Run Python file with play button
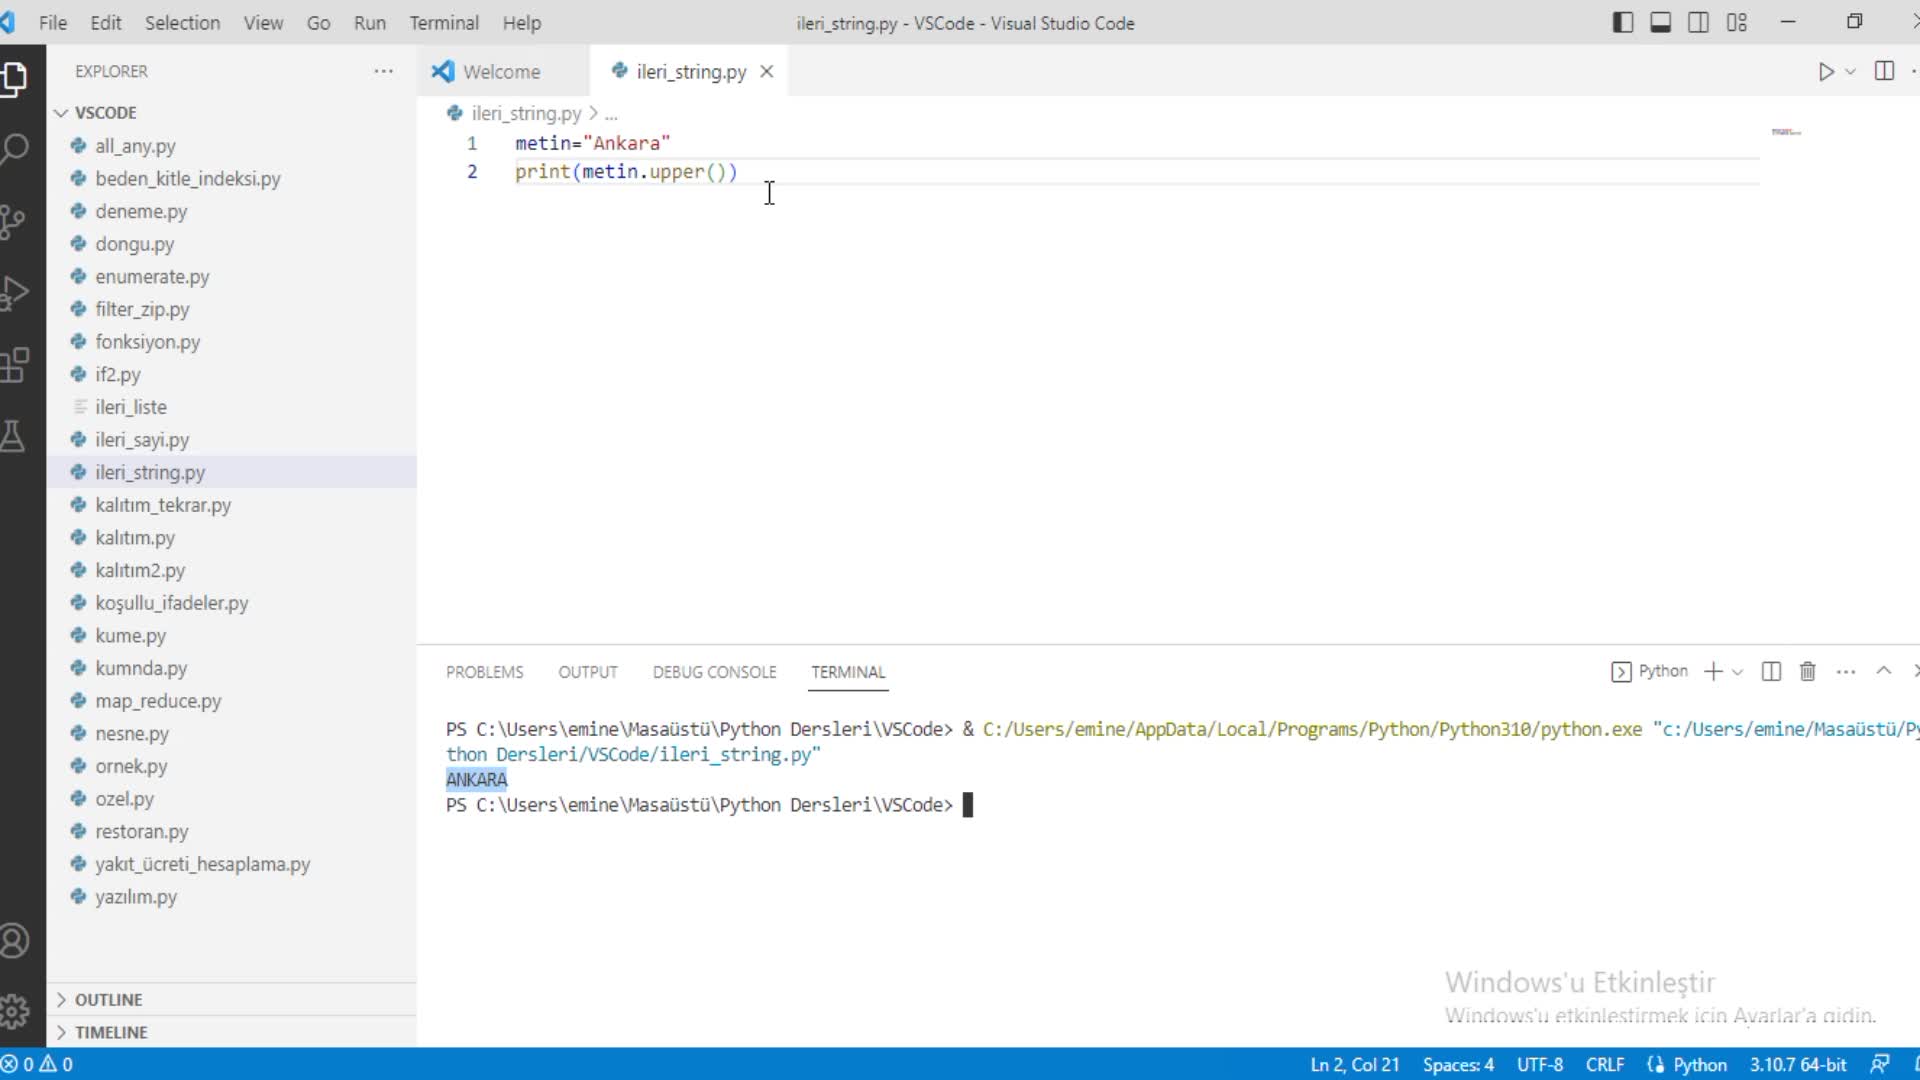 1826,72
